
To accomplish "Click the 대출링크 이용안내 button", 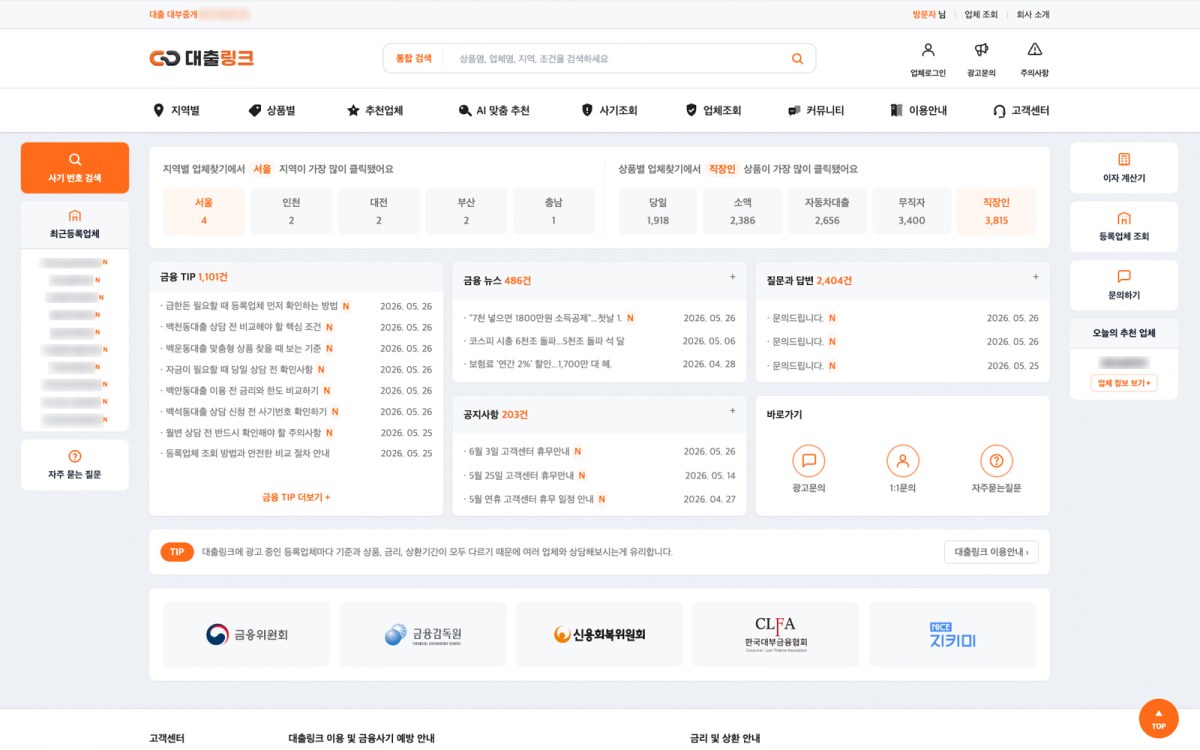I will tap(991, 552).
